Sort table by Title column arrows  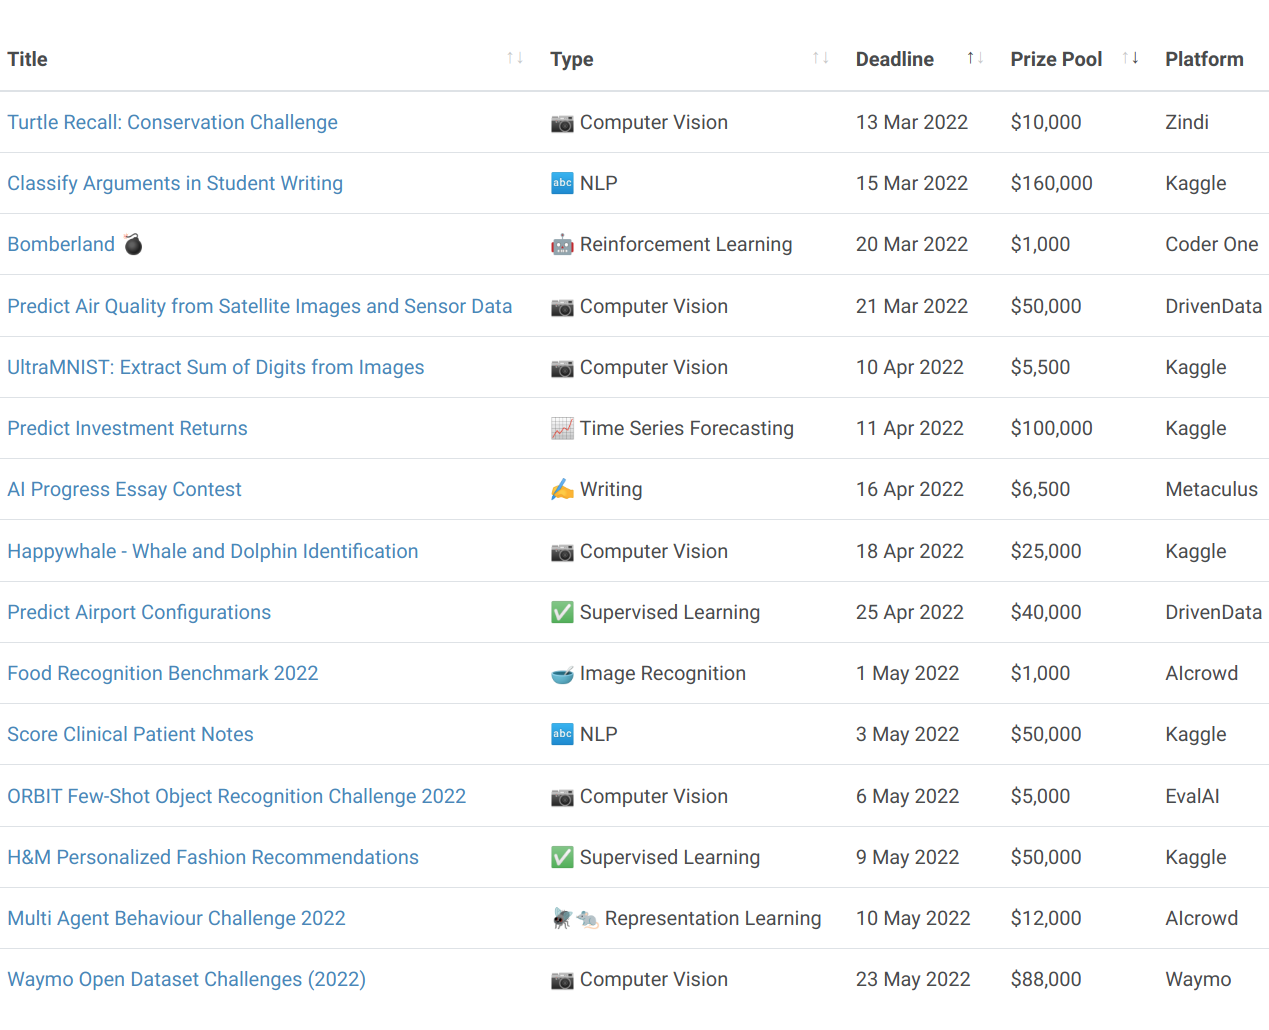515,58
